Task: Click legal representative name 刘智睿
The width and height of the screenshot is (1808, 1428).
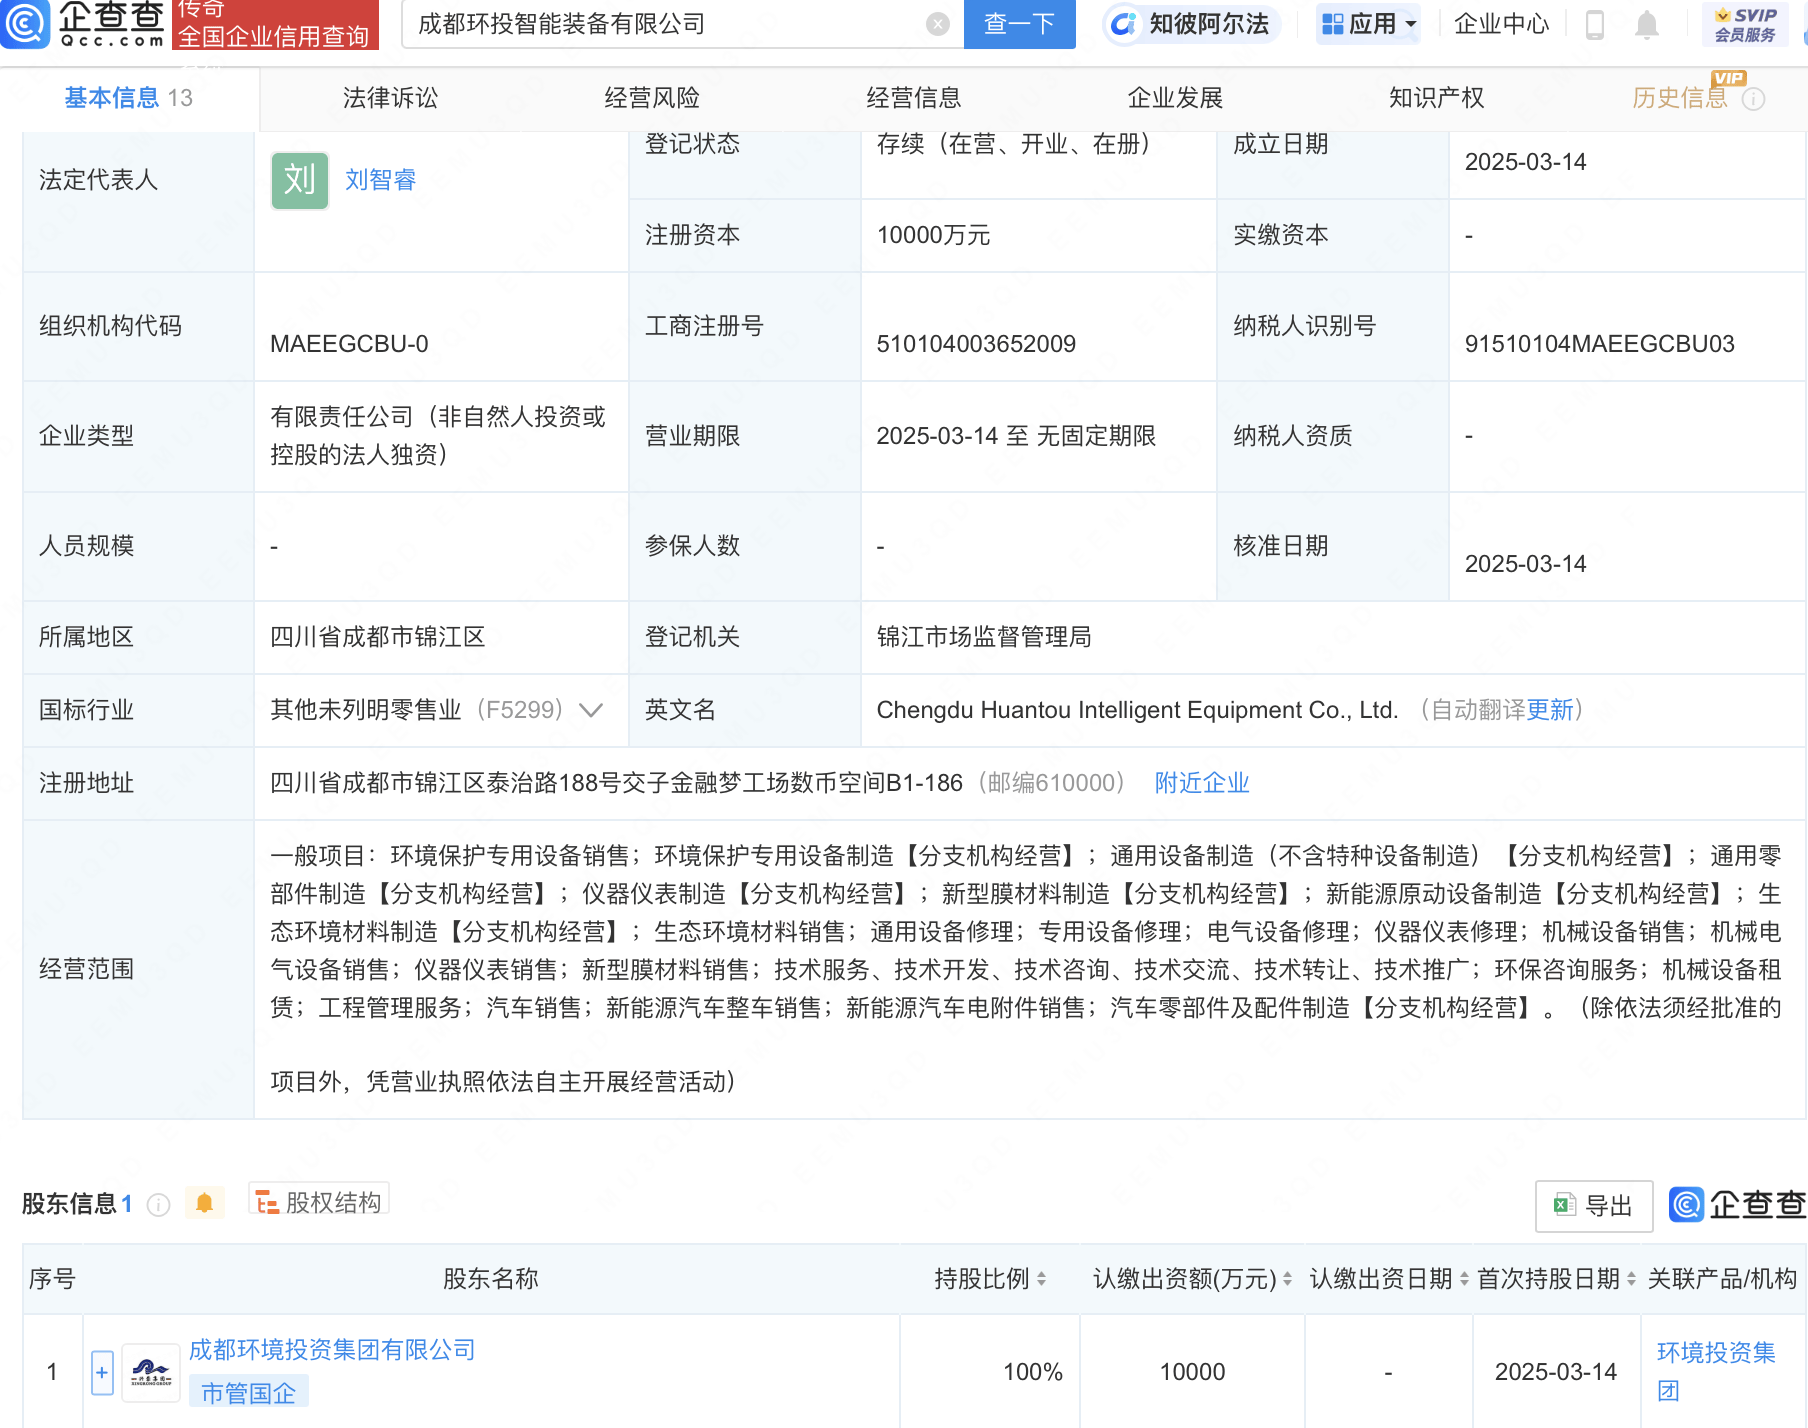Action: pos(380,180)
